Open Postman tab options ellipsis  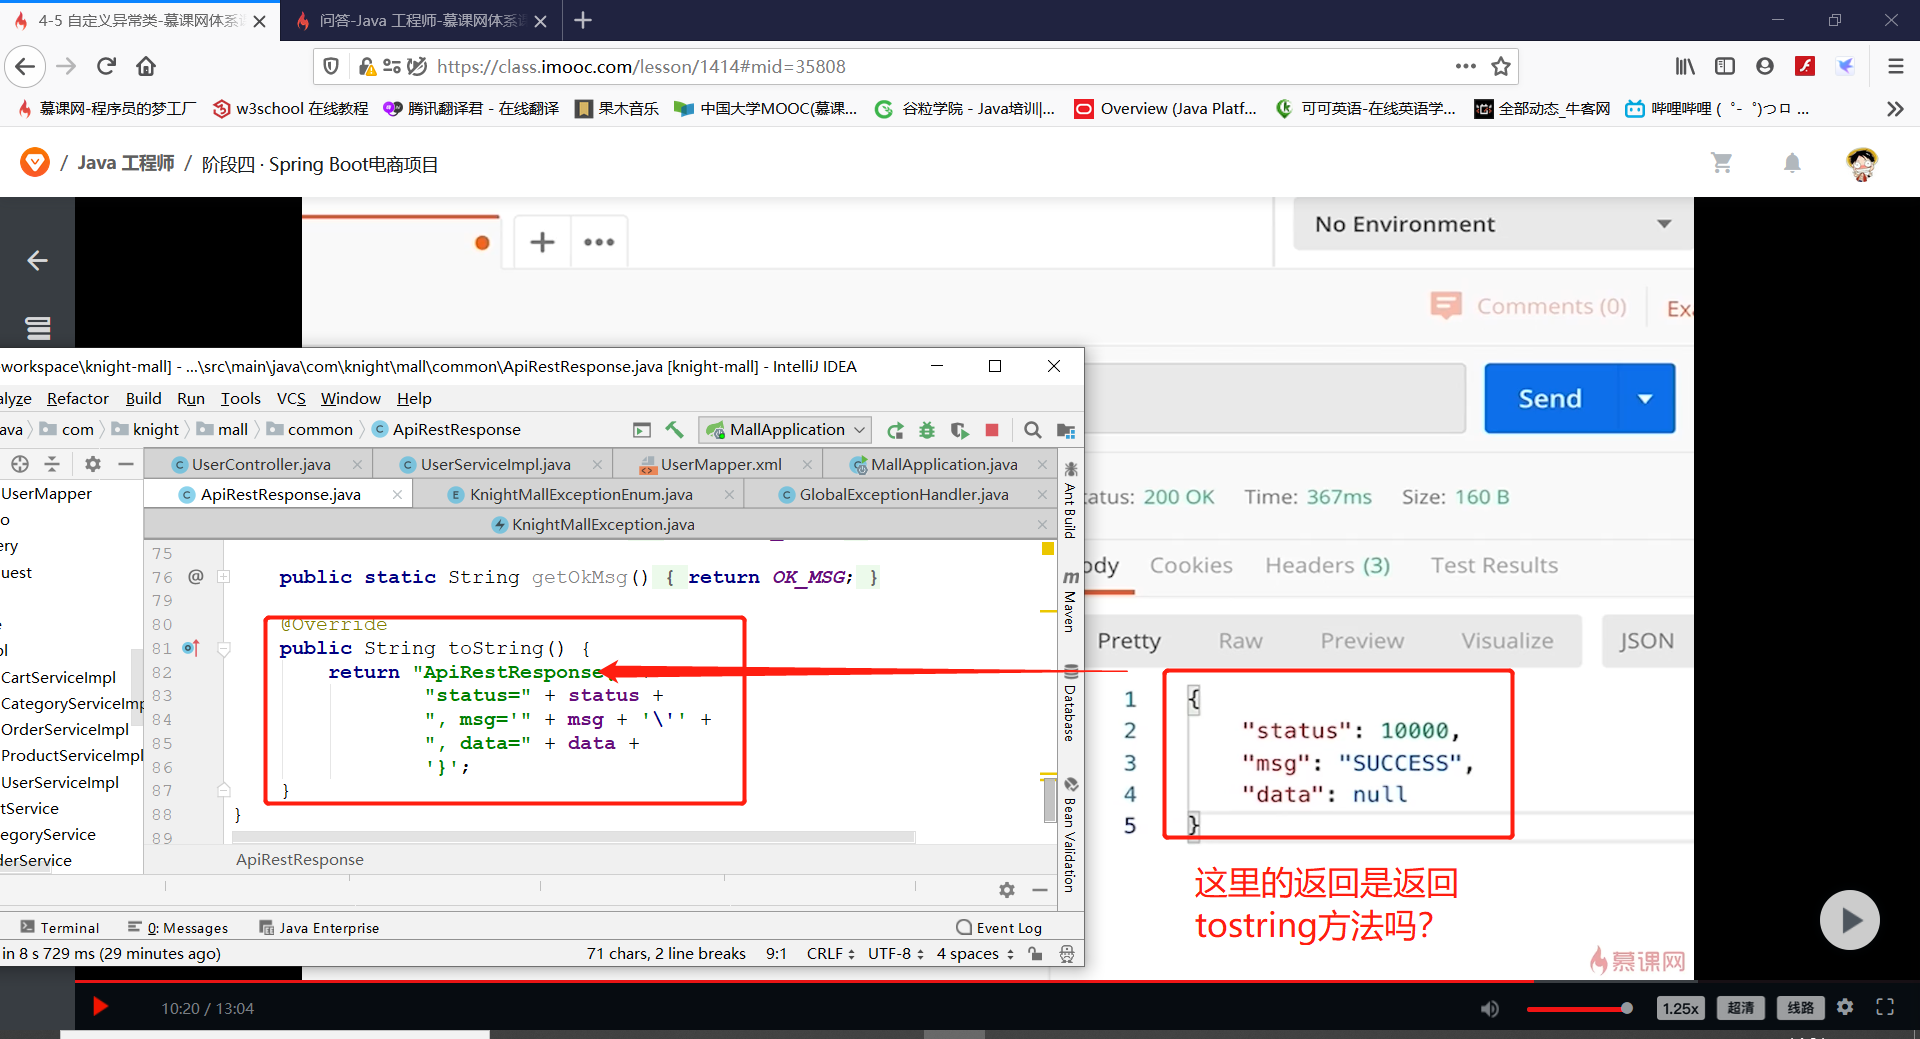click(599, 242)
